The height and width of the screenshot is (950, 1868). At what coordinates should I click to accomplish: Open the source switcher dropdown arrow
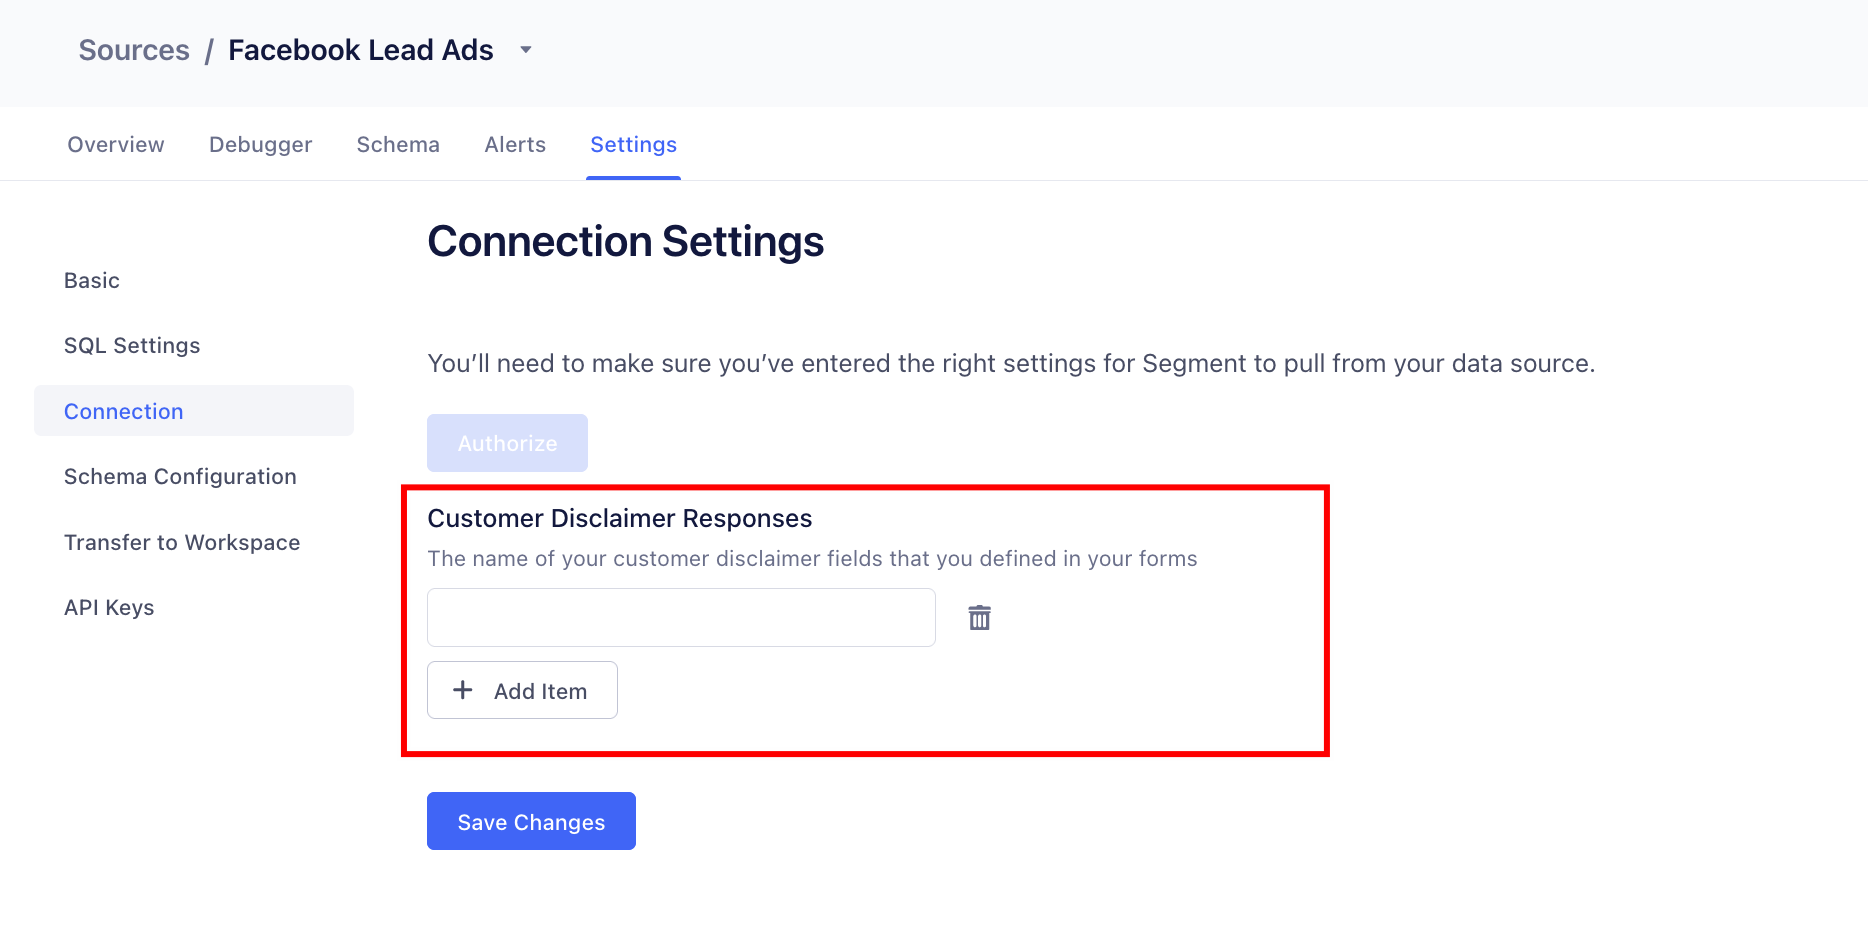(527, 49)
